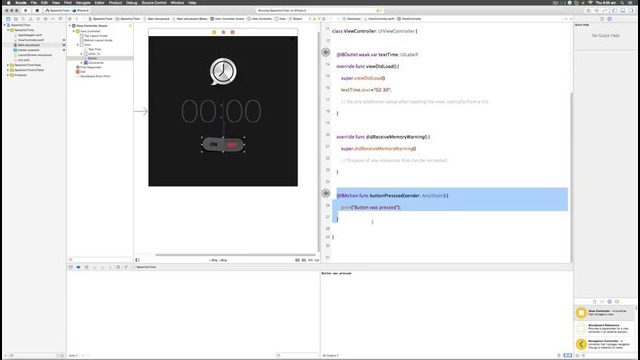Toggle the Utilities pane visibility
Image resolution: width=640 pixels, height=360 pixels.
click(631, 10)
